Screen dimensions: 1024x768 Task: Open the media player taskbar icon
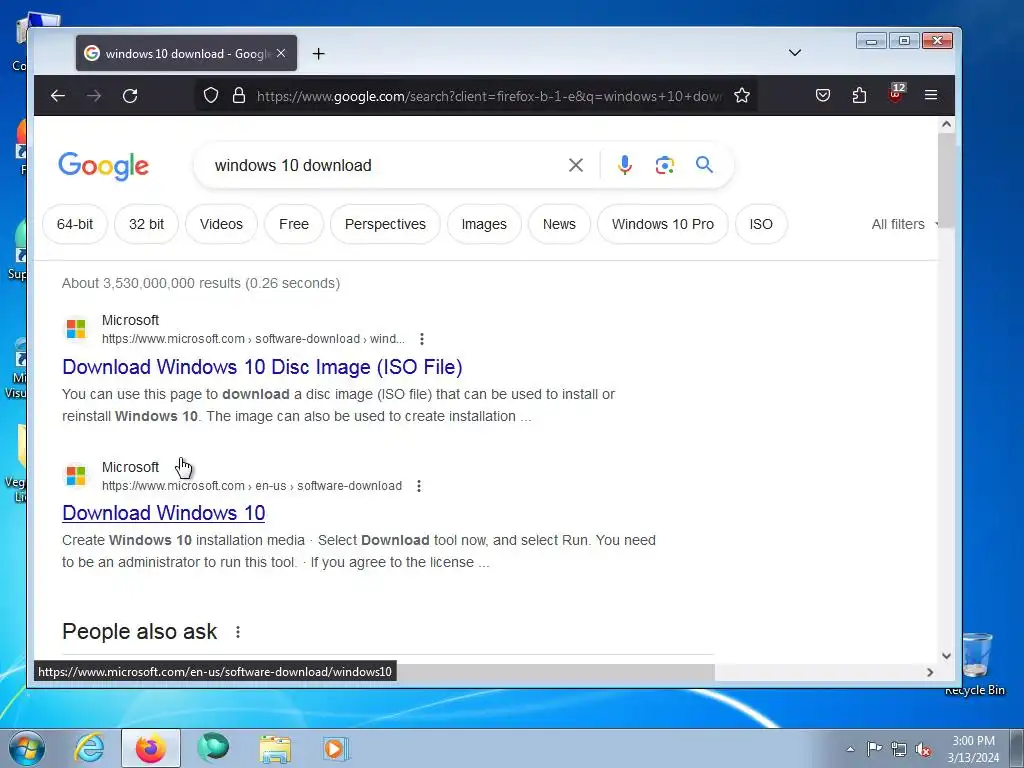coord(336,748)
